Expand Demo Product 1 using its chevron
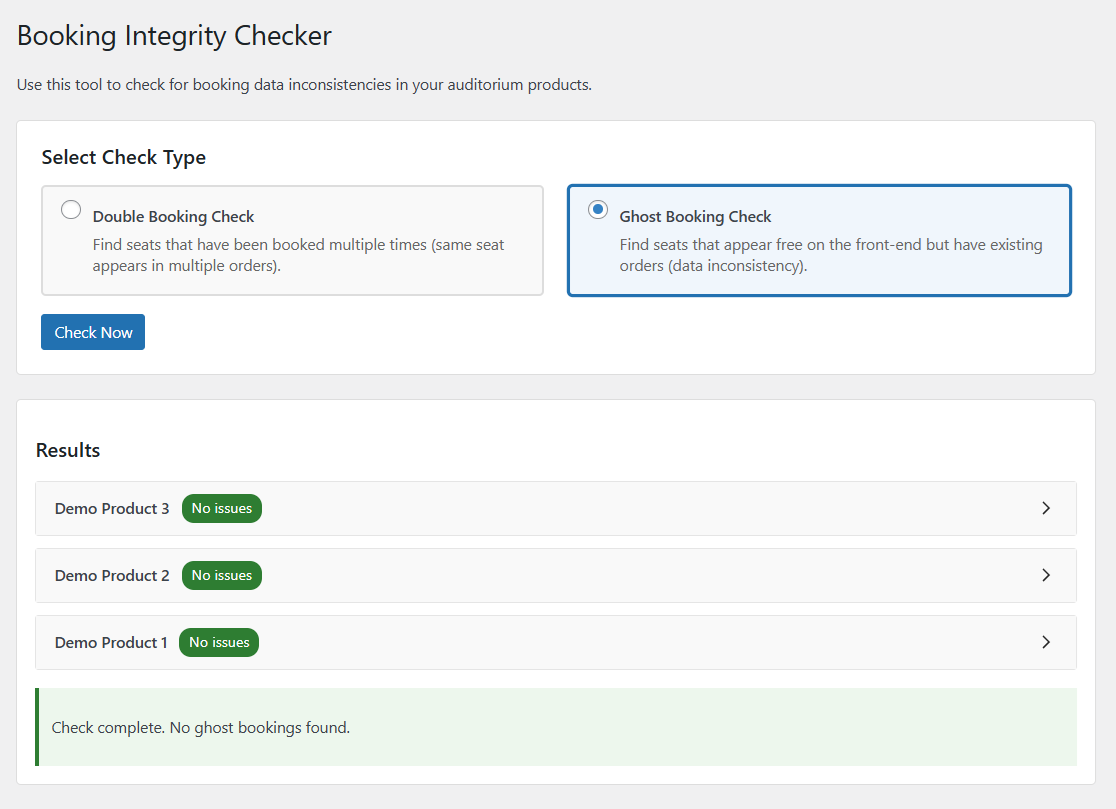Image resolution: width=1116 pixels, height=809 pixels. tap(1046, 642)
